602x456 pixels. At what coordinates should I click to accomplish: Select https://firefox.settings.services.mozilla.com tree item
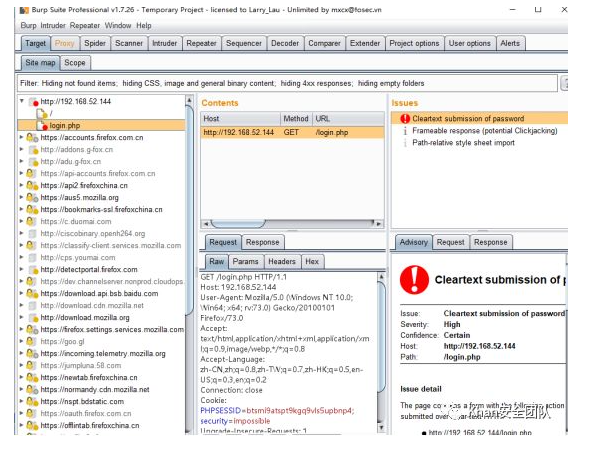tap(112, 329)
